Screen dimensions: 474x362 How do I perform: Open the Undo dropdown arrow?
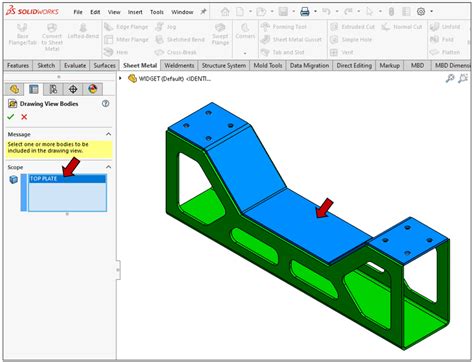337,12
